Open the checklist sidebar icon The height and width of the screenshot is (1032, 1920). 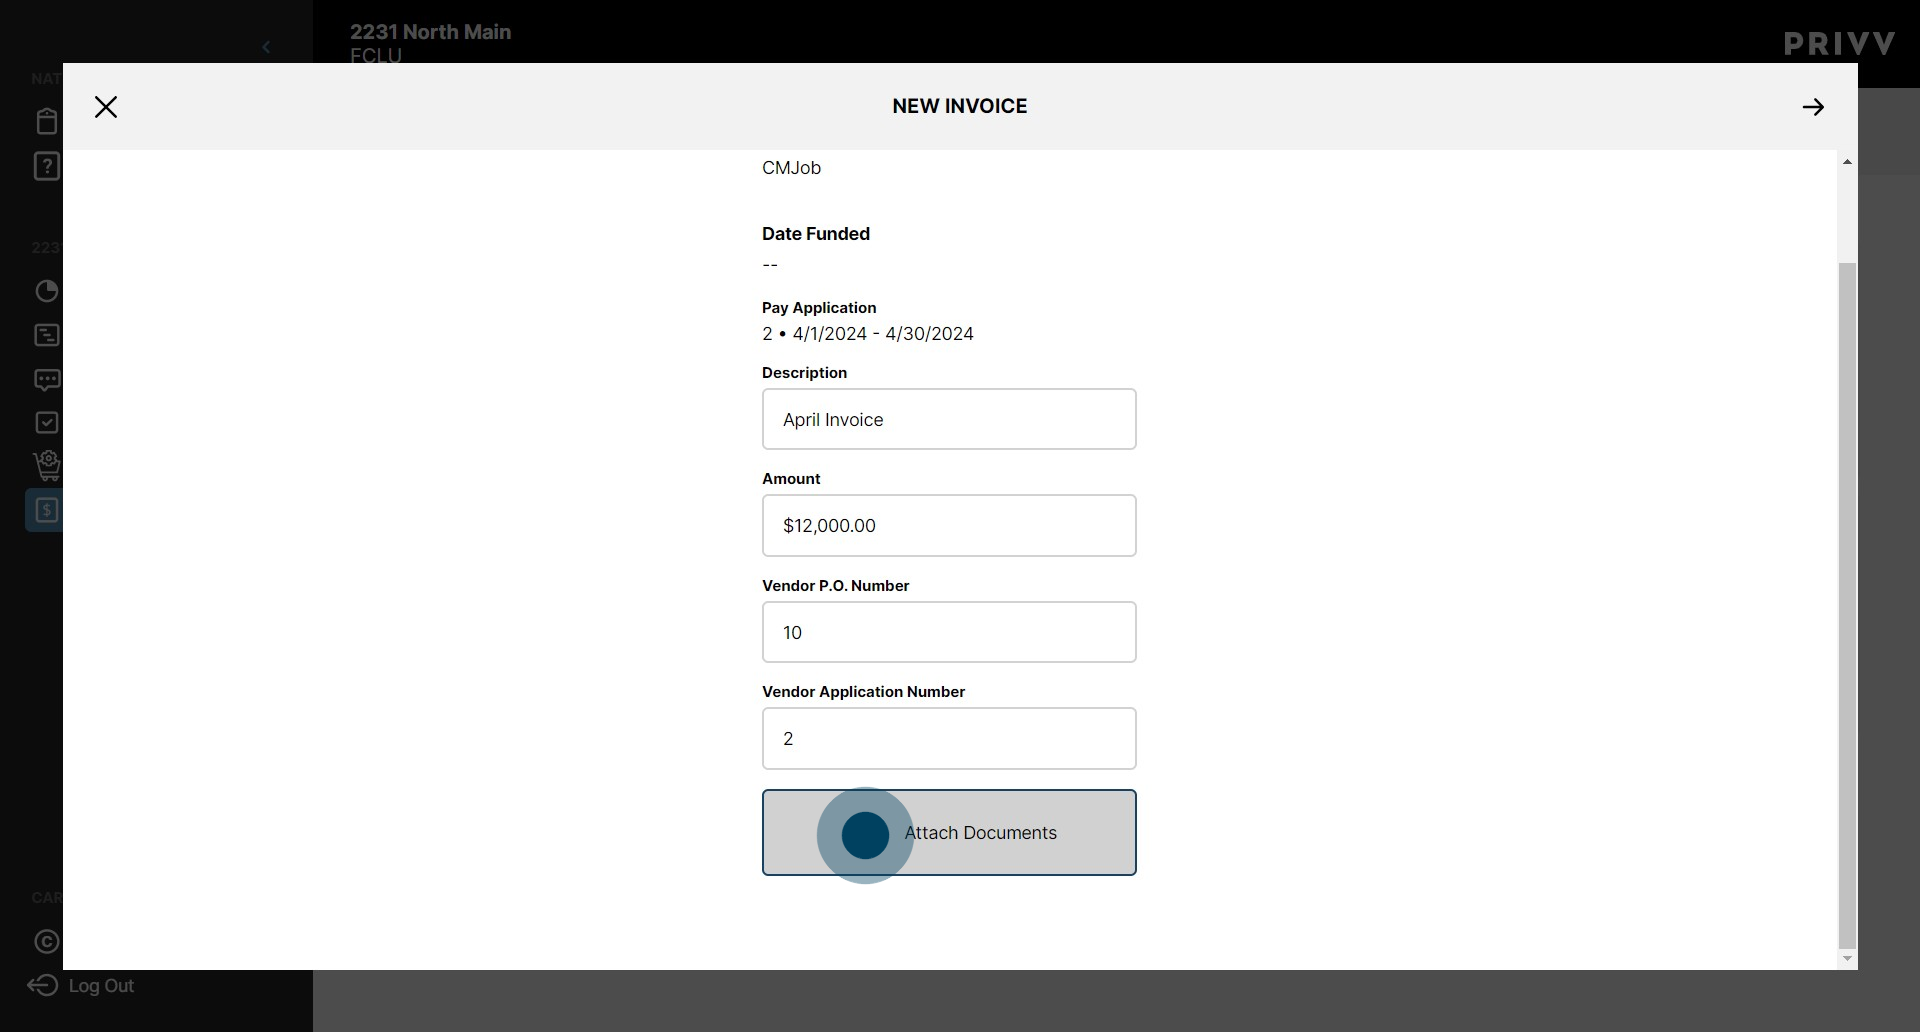point(47,423)
